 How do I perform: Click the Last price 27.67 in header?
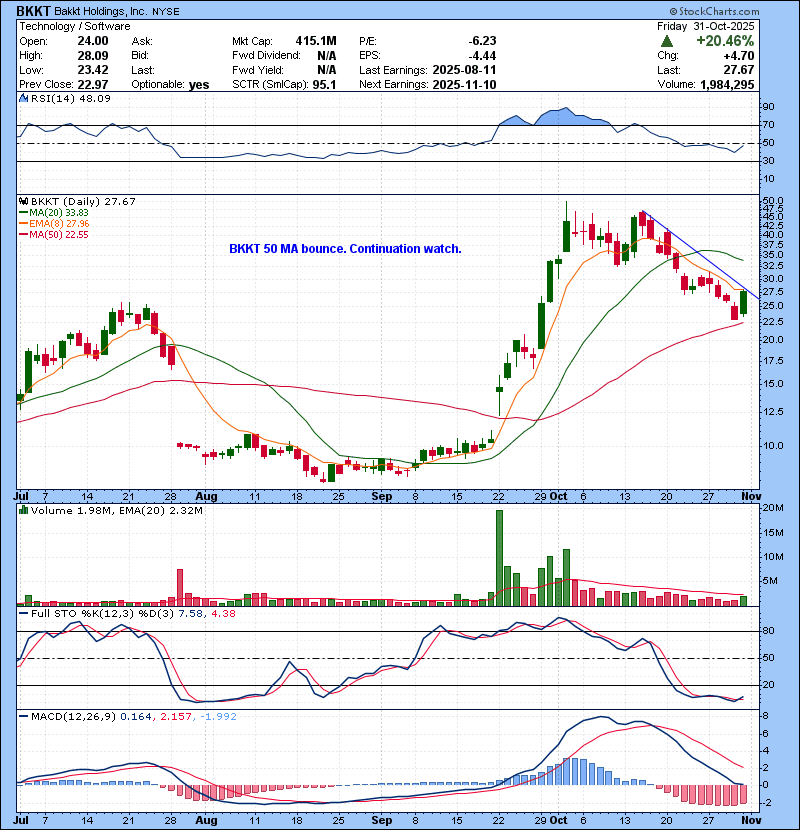740,70
